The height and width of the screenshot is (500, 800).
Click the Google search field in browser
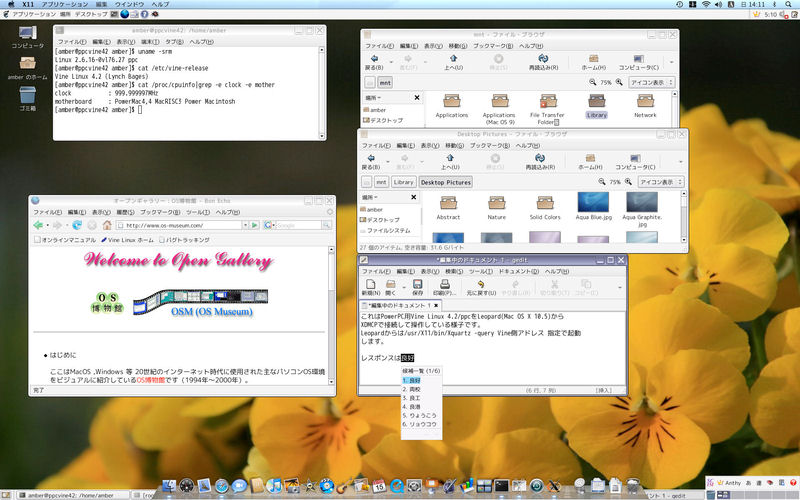(x=297, y=225)
